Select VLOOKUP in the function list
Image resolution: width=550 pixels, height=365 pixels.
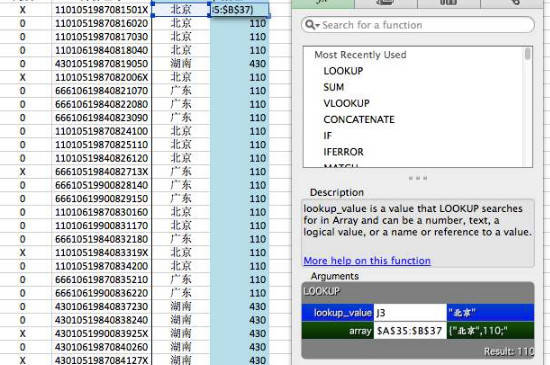(x=346, y=103)
